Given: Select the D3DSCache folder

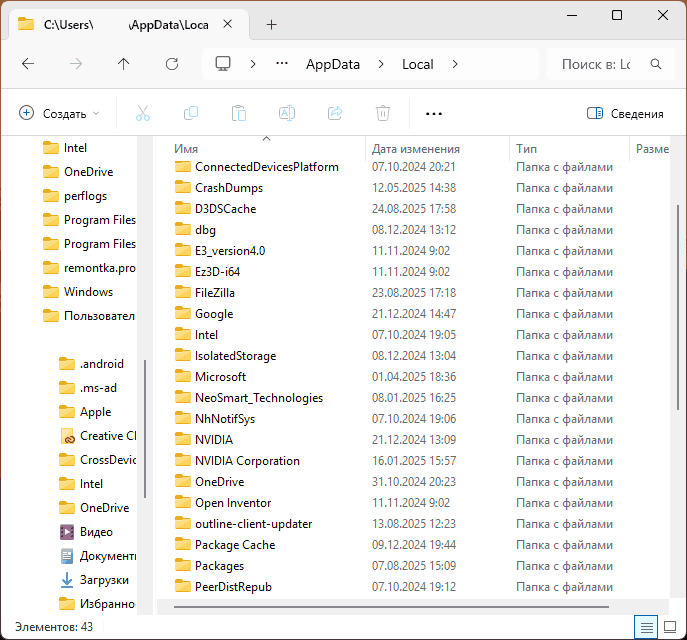Looking at the screenshot, I should click(215, 209).
